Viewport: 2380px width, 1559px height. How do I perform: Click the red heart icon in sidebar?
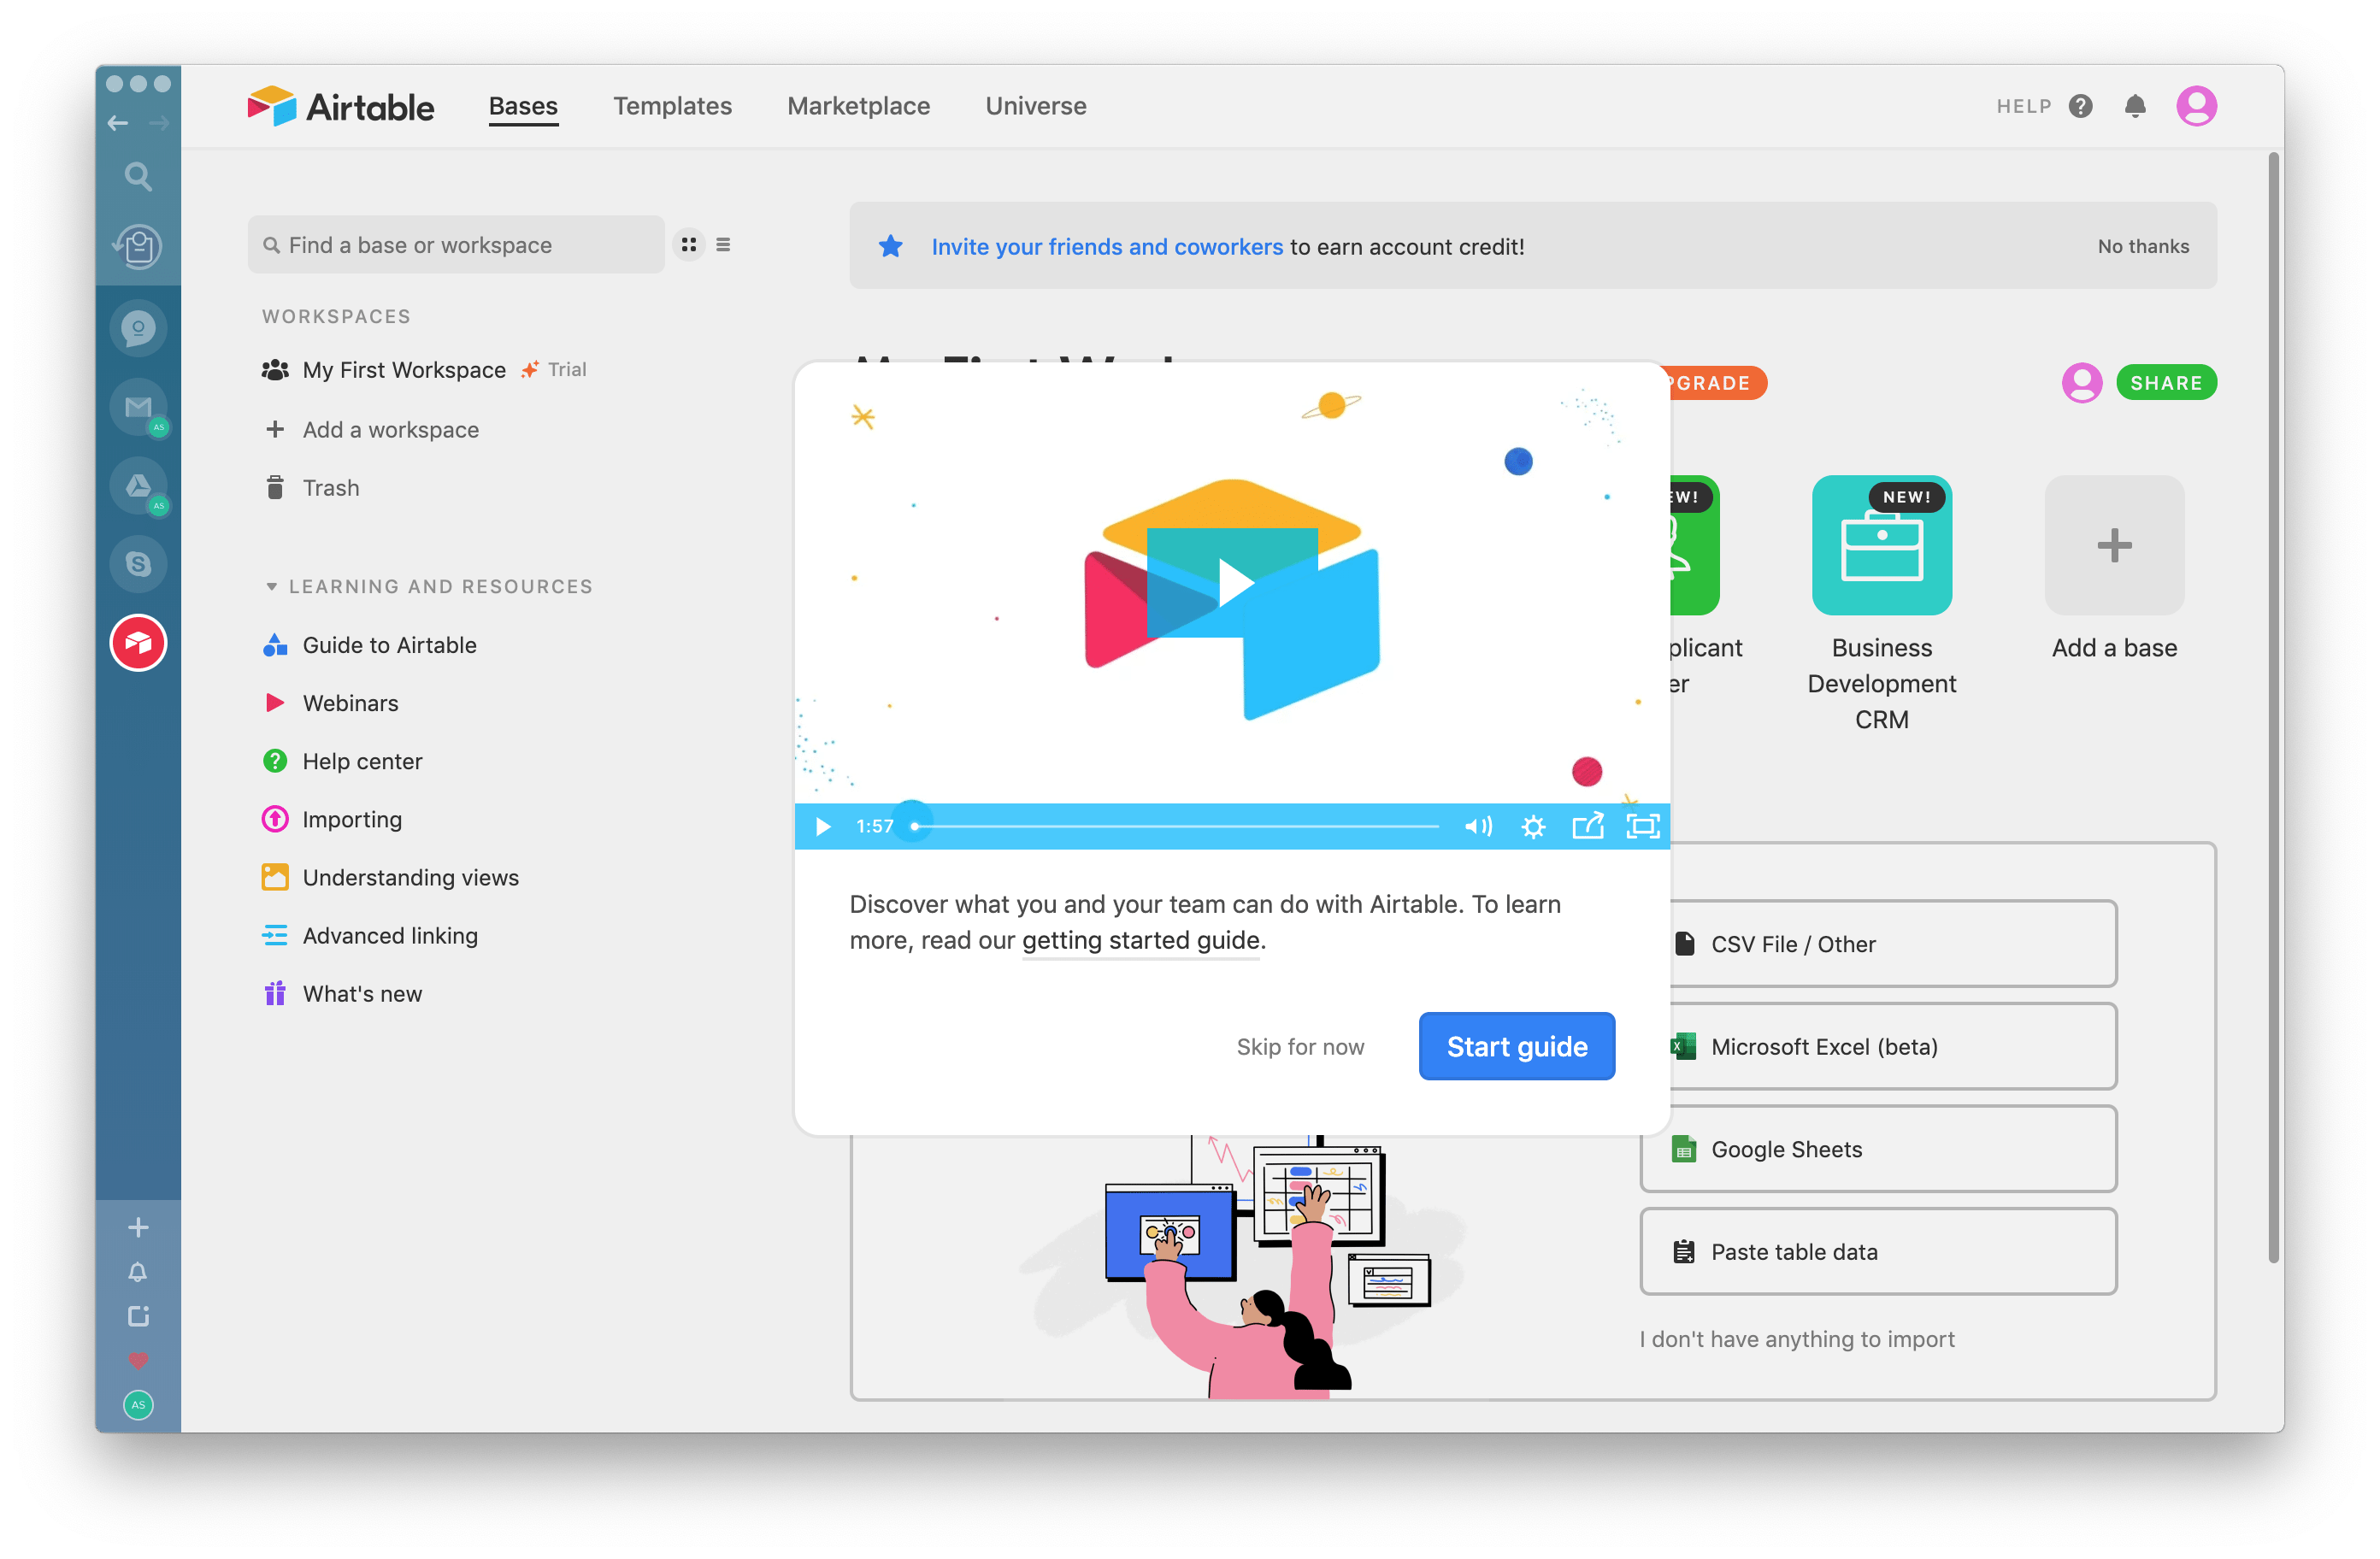[x=138, y=1361]
